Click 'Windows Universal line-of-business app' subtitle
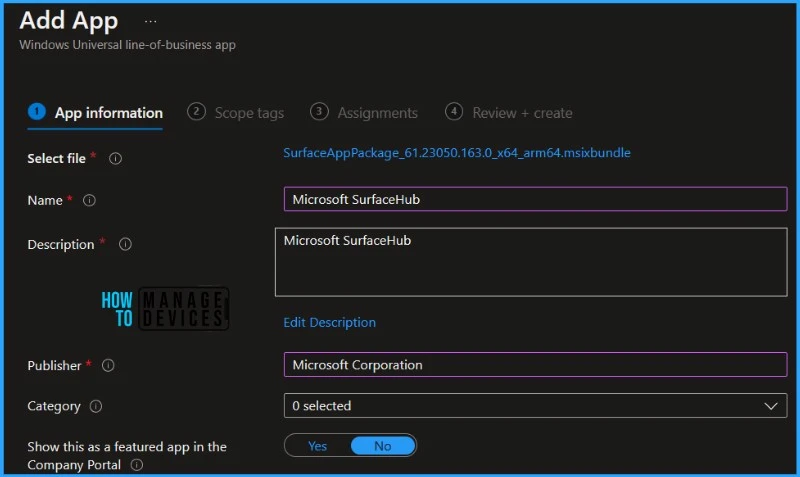The width and height of the screenshot is (800, 477). coord(128,45)
